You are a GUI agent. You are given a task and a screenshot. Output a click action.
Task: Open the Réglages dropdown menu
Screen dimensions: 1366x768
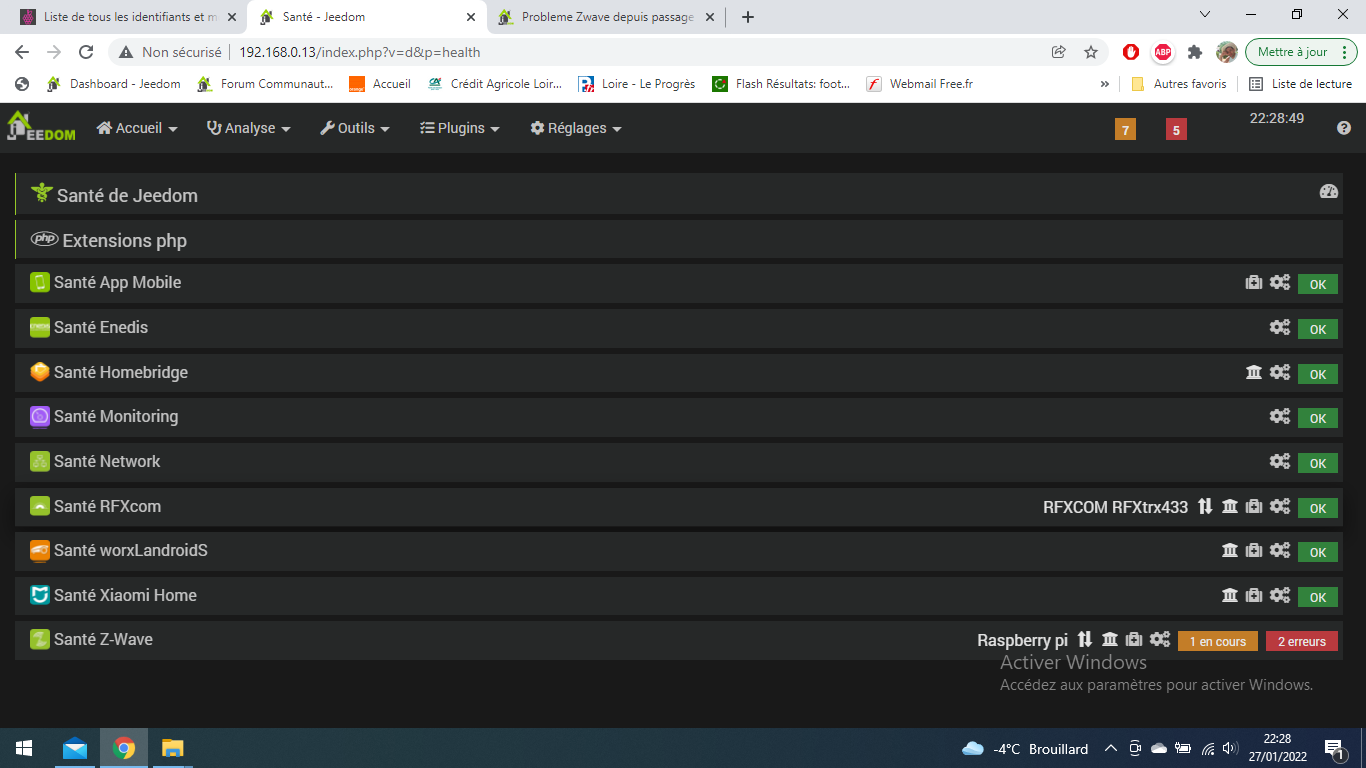pos(576,128)
